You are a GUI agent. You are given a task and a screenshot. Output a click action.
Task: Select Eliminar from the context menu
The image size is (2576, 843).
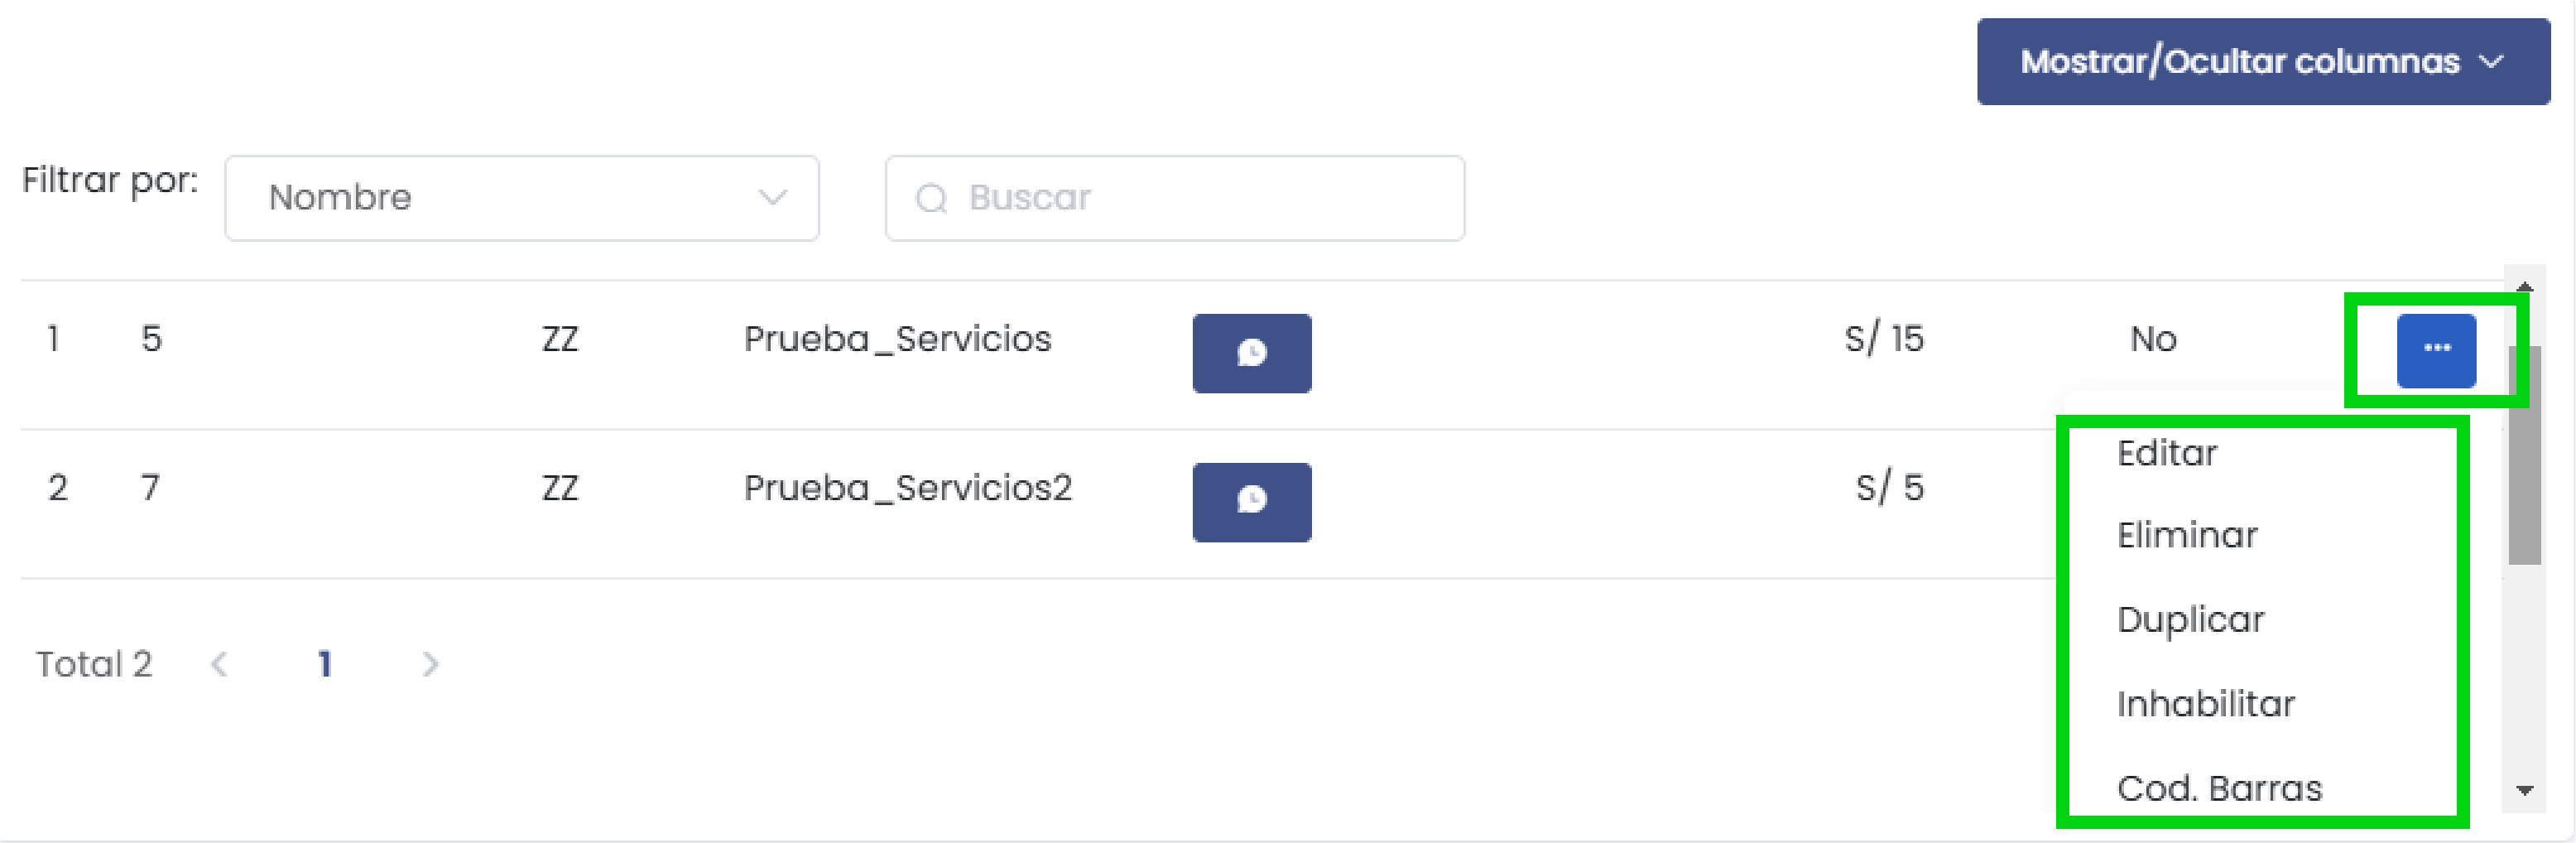[x=2187, y=536]
